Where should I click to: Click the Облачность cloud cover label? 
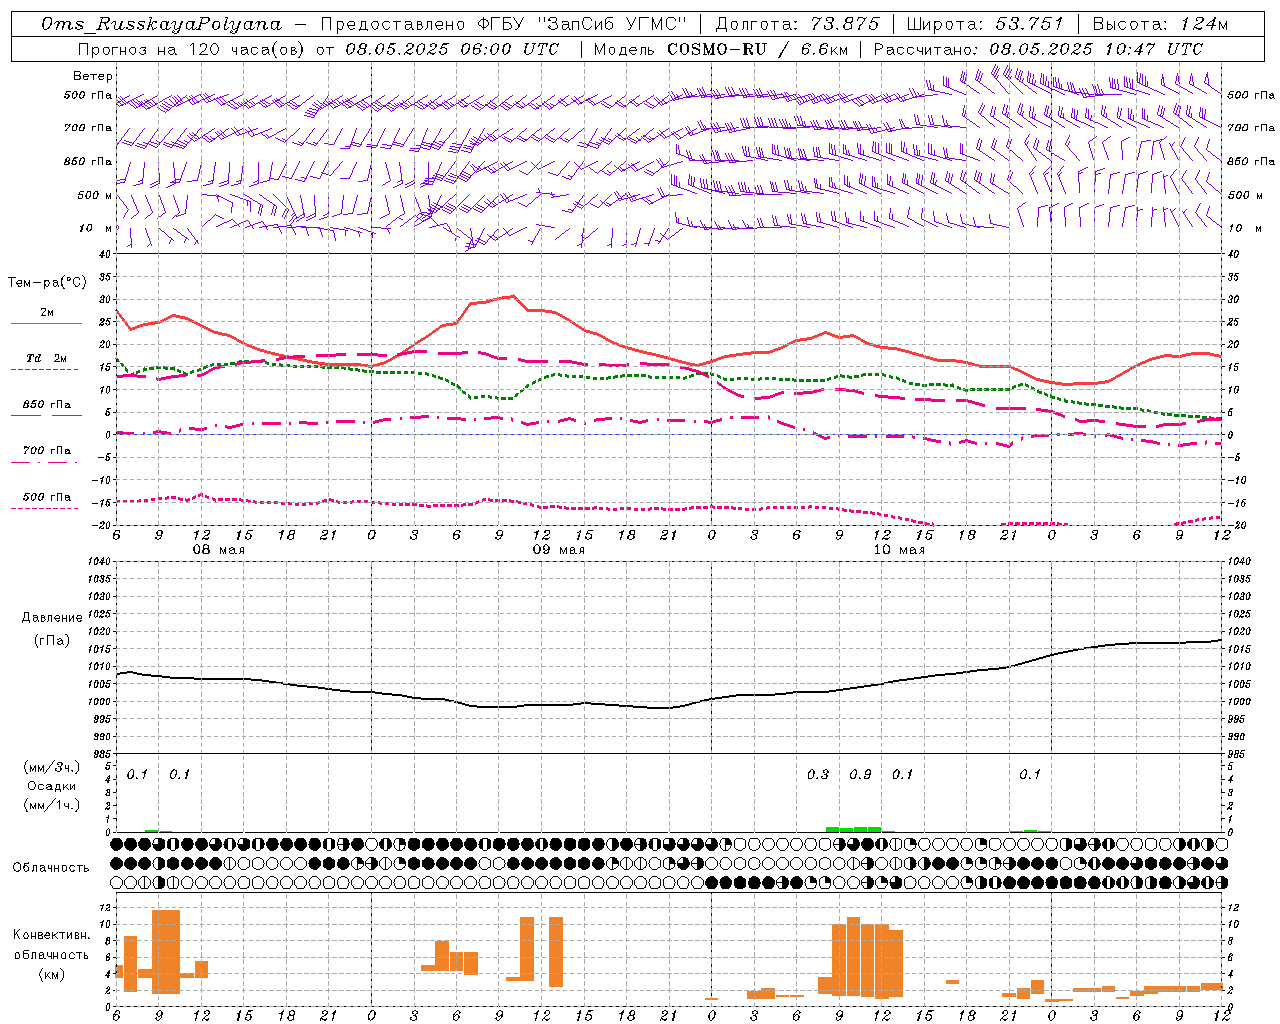pos(51,867)
